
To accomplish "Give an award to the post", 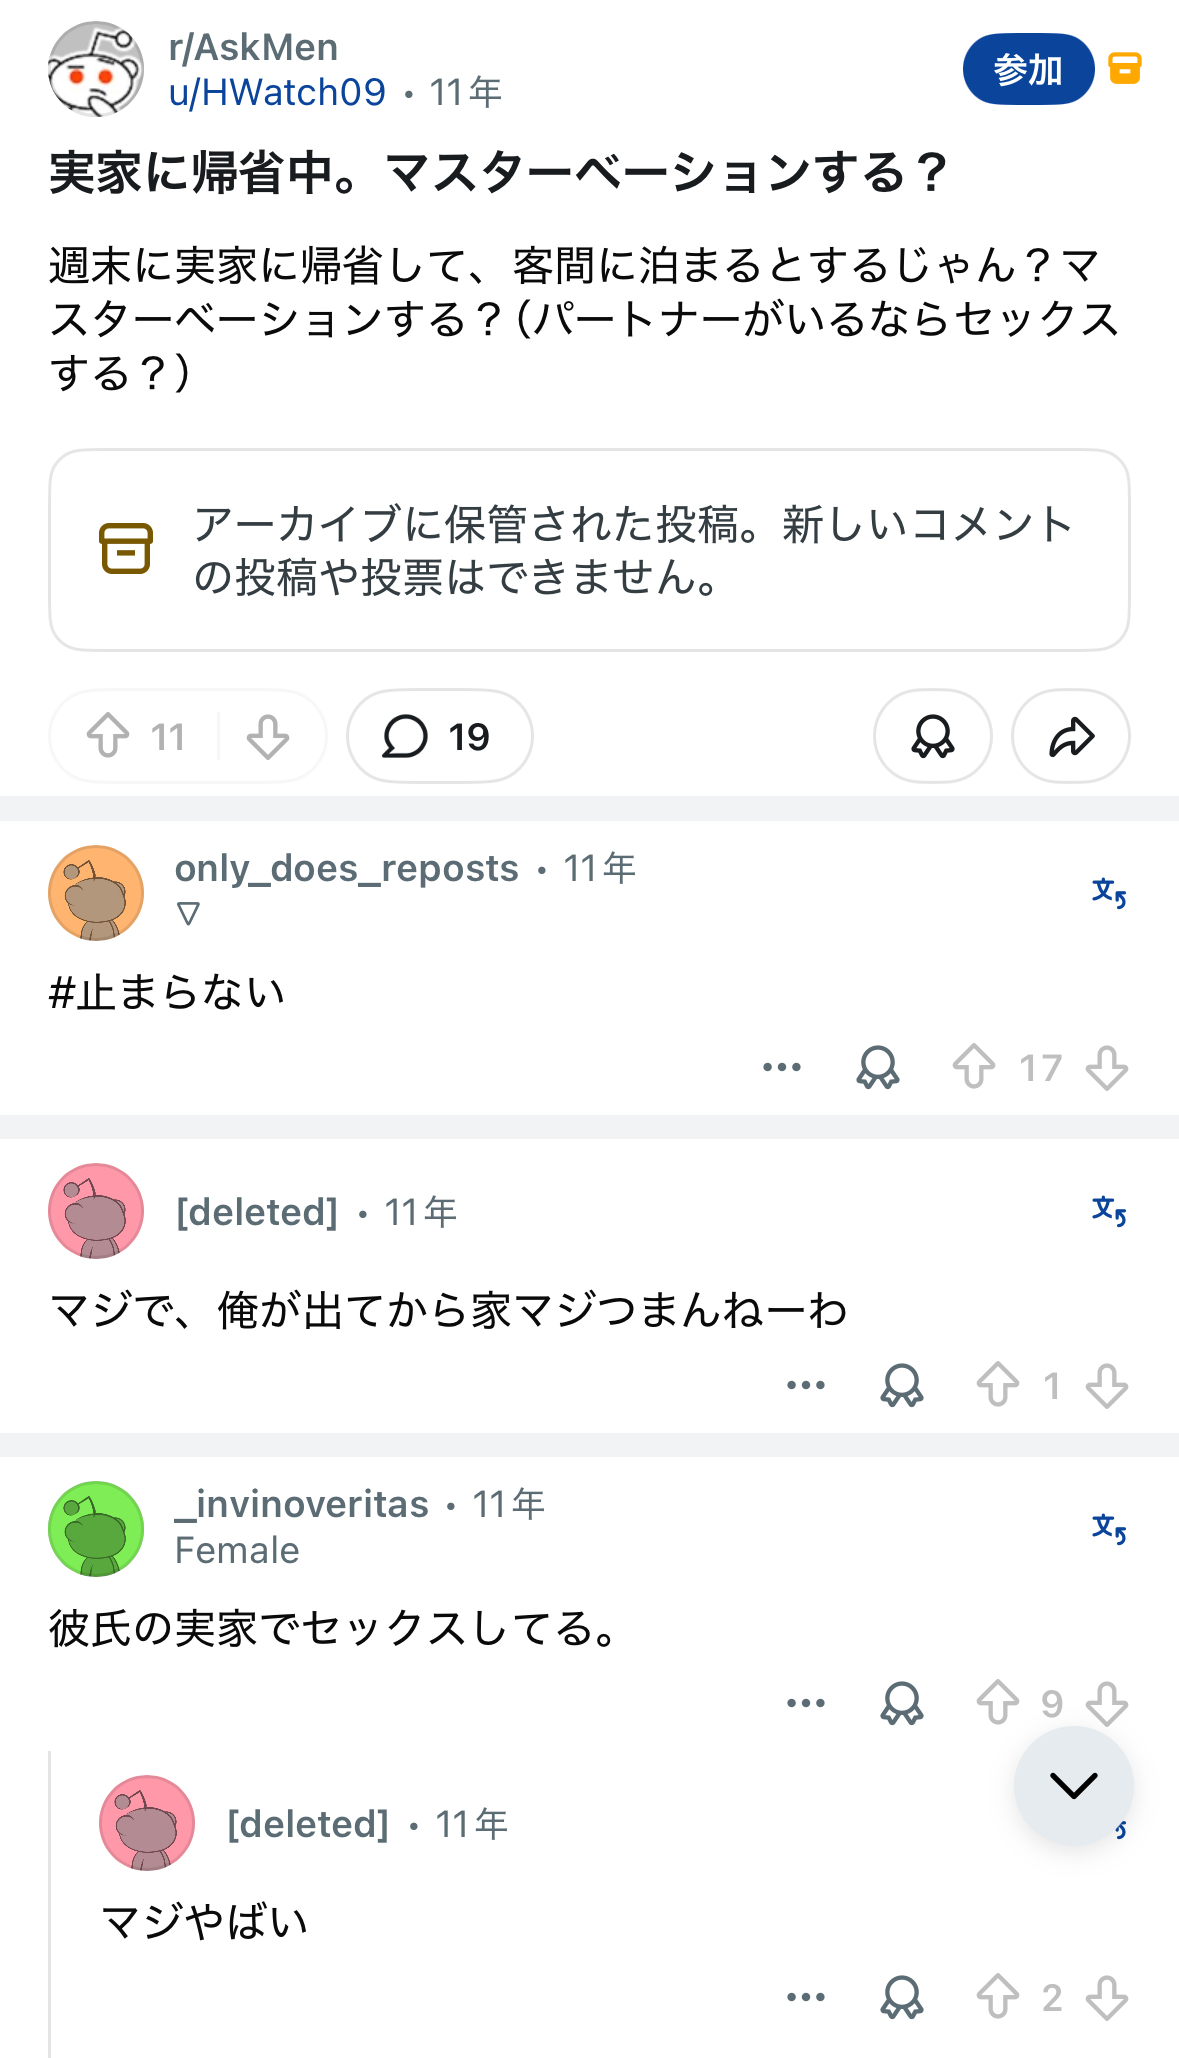I will pyautogui.click(x=932, y=736).
